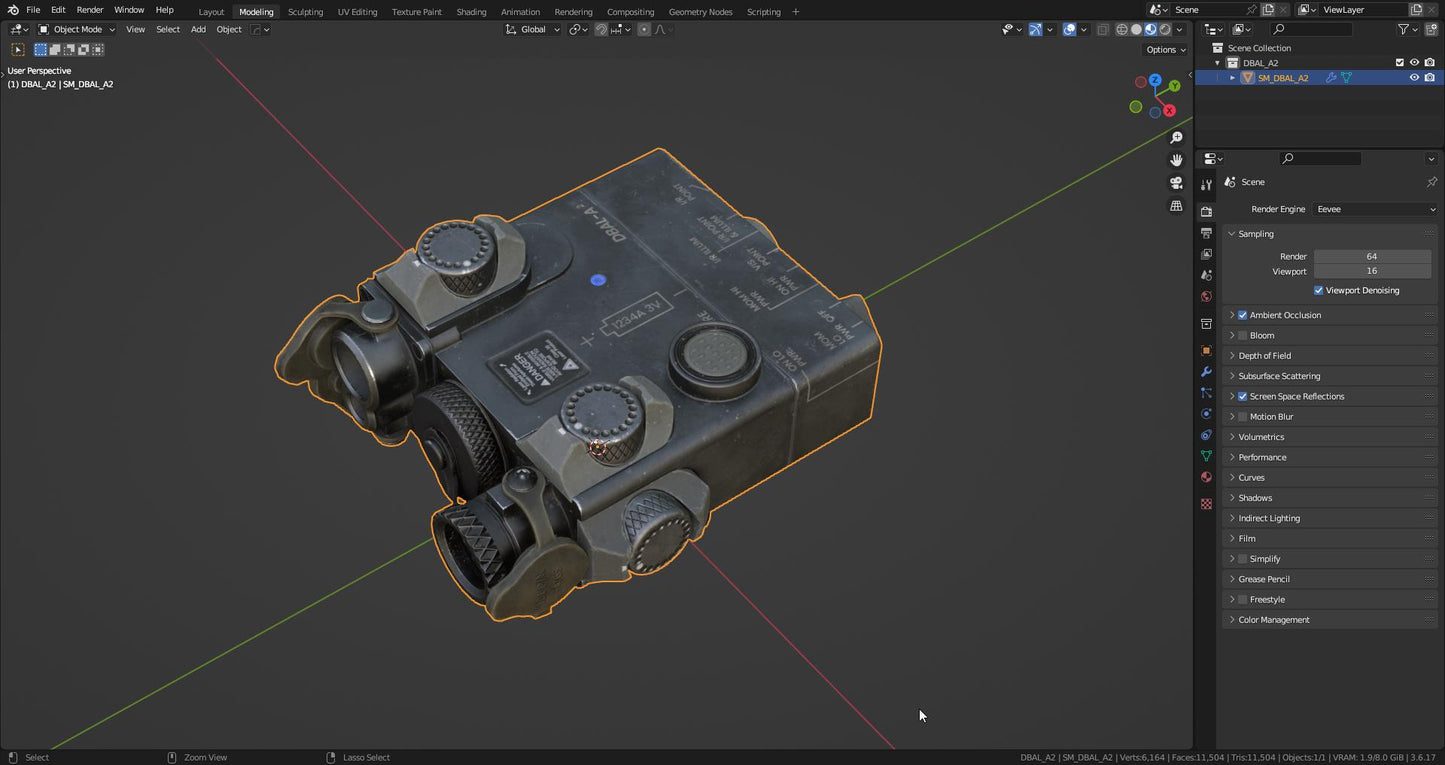Uncheck Viewport Denoising
Image resolution: width=1445 pixels, height=765 pixels.
click(x=1319, y=291)
